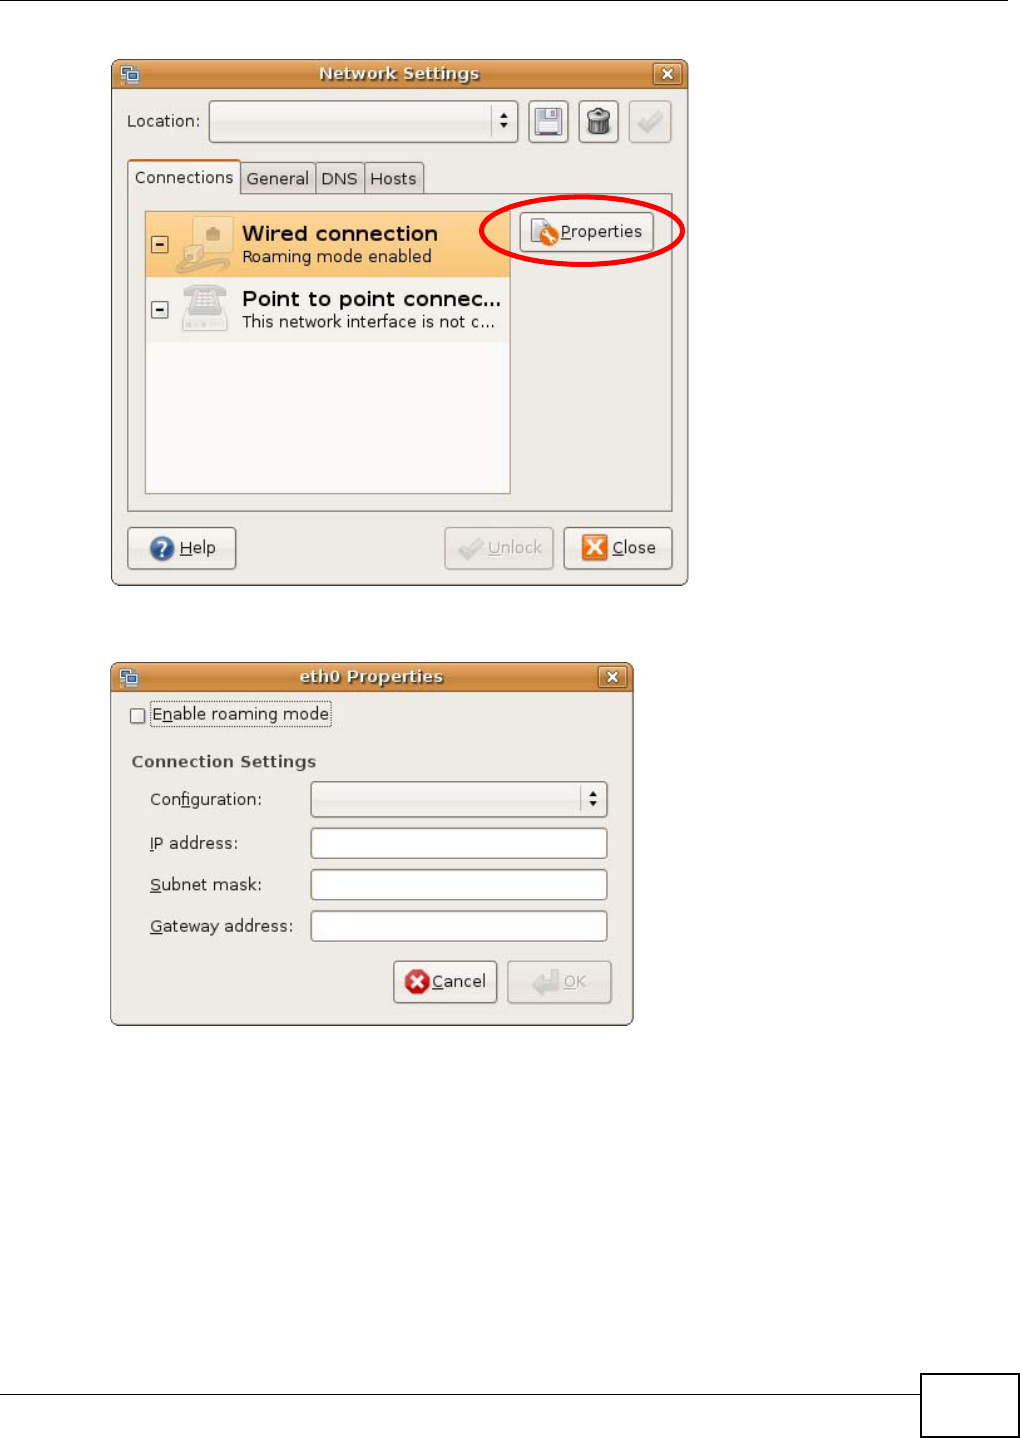The image size is (1020, 1438).
Task: Open Properties for the wired connection
Action: click(x=586, y=232)
